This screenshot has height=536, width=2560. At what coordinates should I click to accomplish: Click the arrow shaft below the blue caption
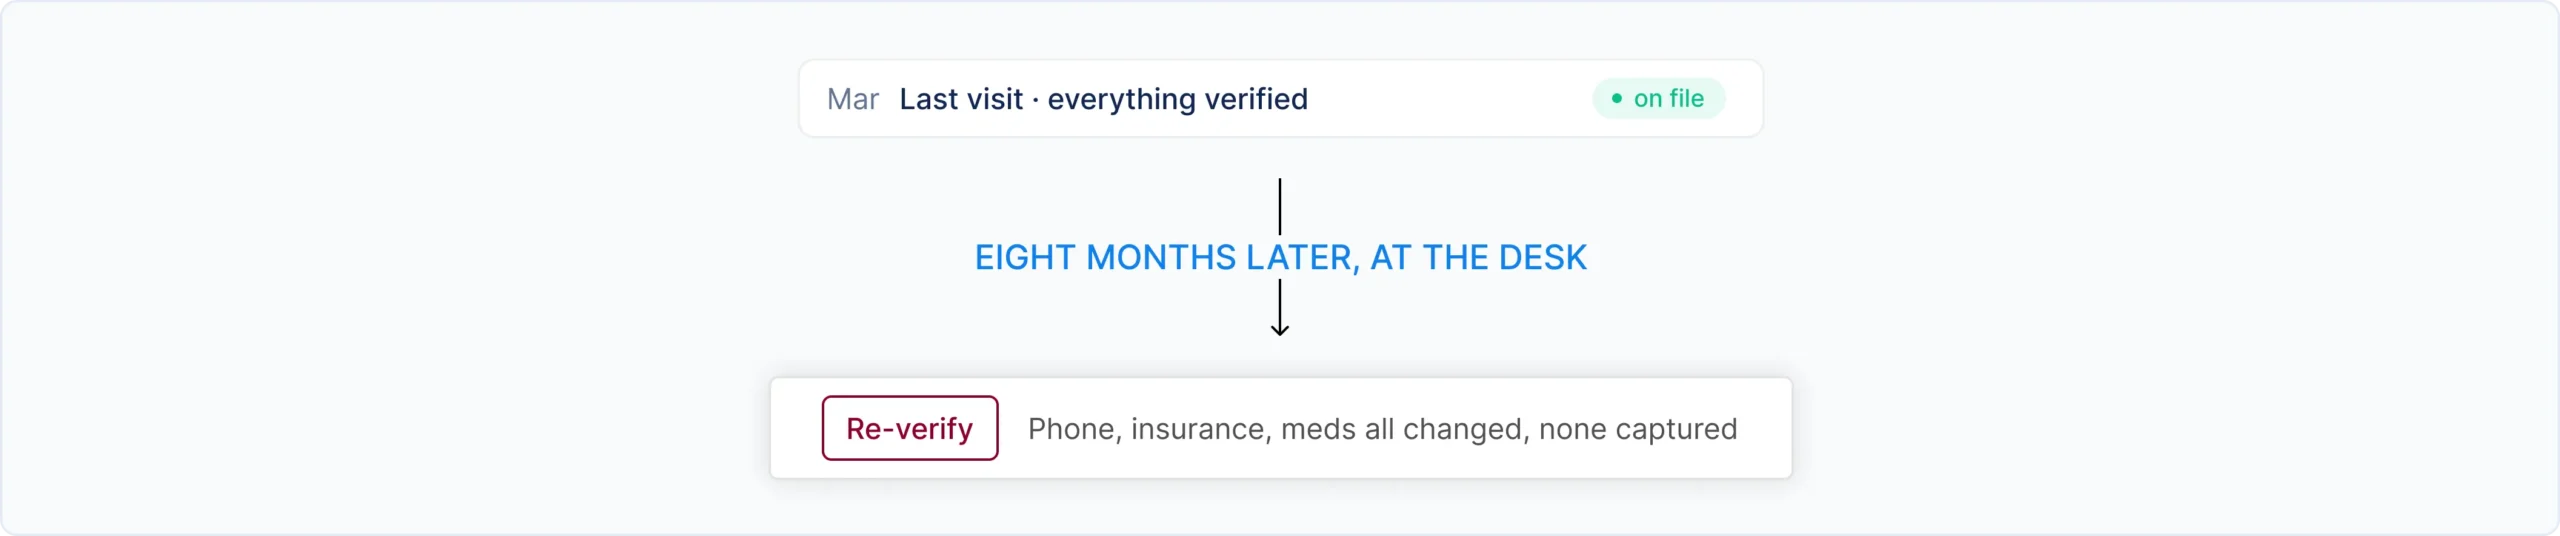pos(1280,303)
